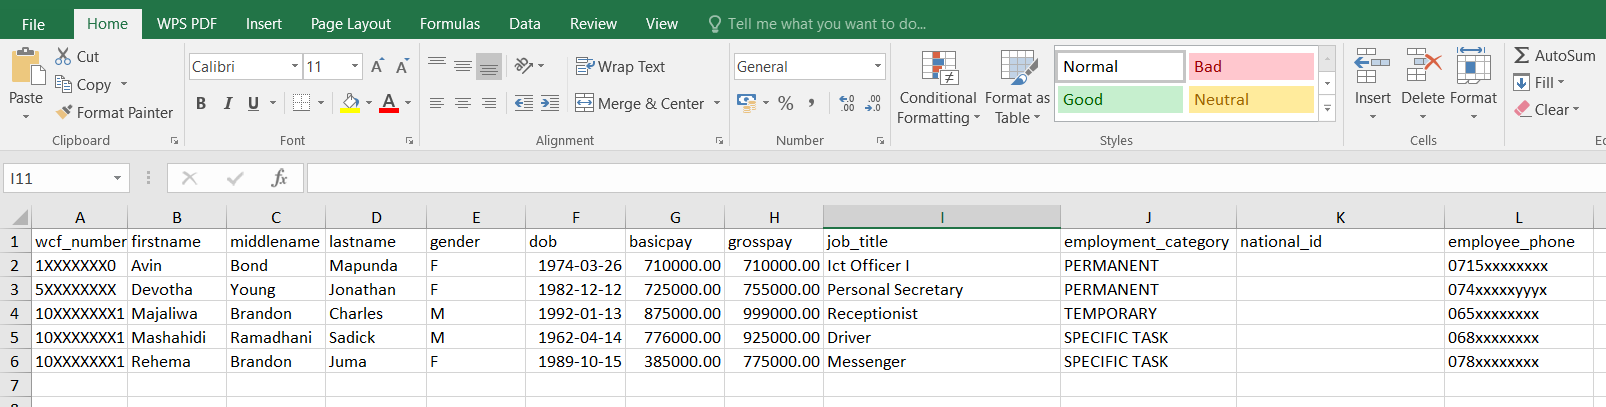Switch to the Data tab
Screen dimensions: 1606x407
(525, 24)
